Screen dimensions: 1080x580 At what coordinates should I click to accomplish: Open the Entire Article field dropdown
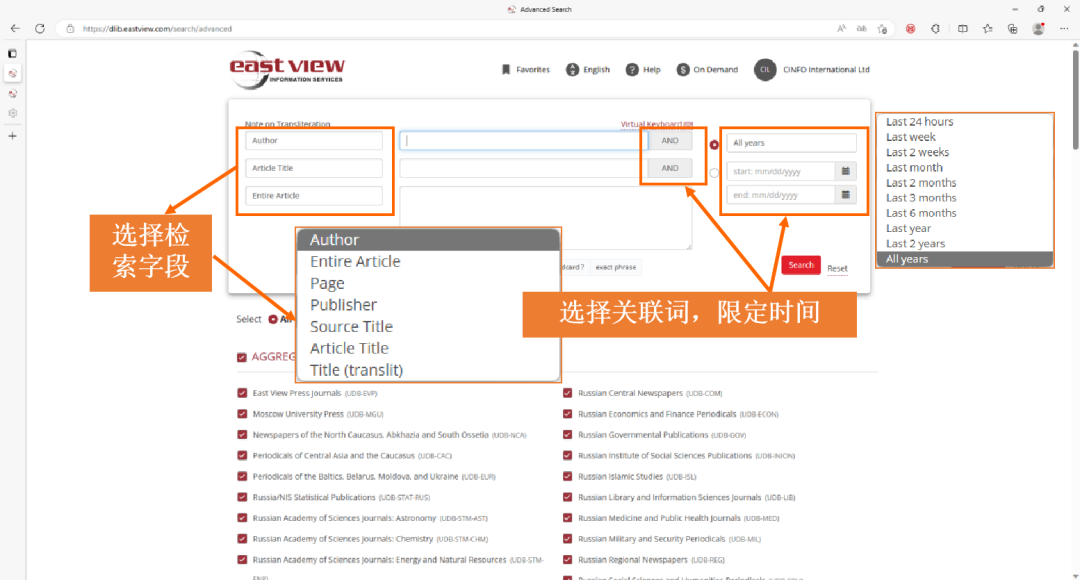(x=314, y=196)
